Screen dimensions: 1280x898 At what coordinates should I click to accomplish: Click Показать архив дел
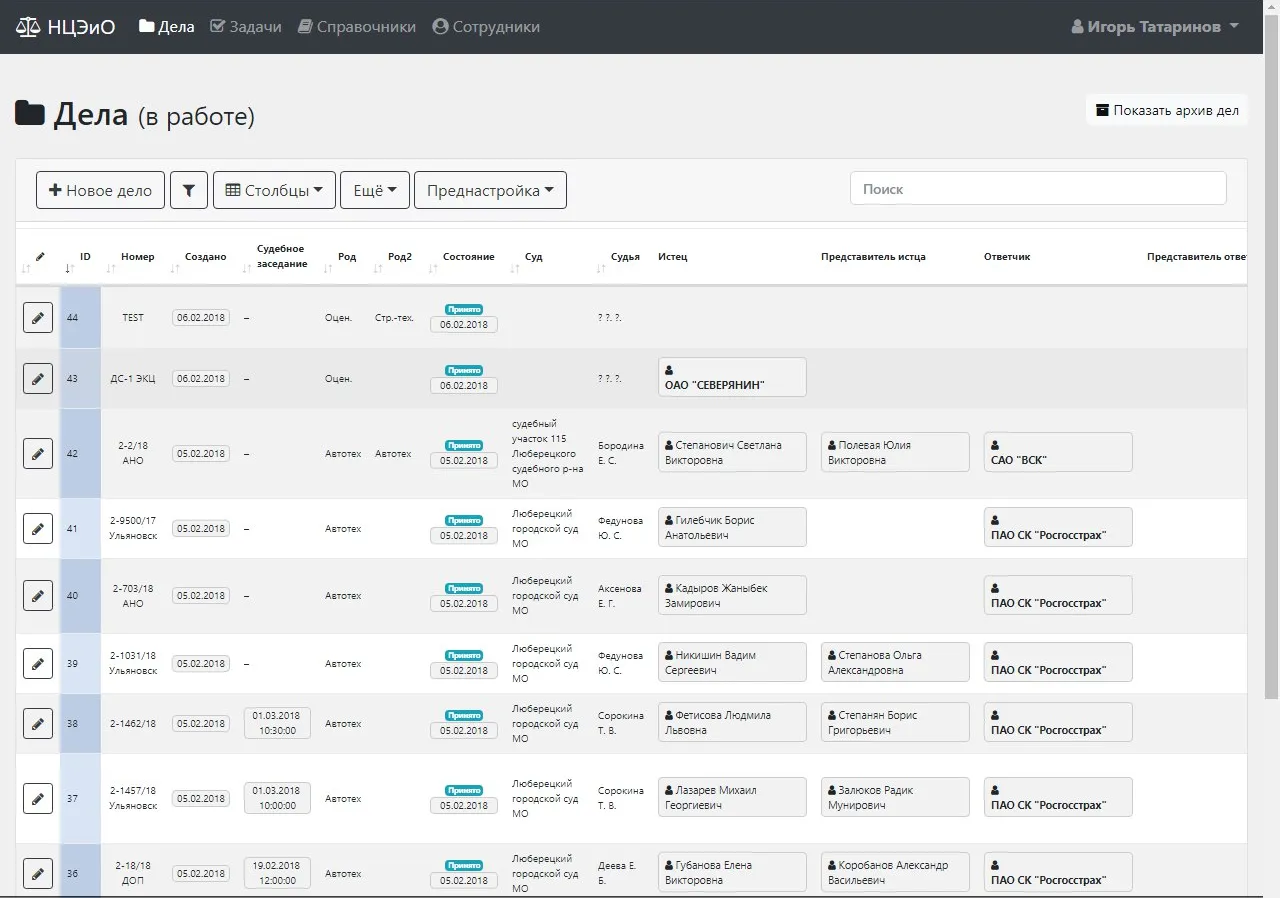click(x=1166, y=110)
